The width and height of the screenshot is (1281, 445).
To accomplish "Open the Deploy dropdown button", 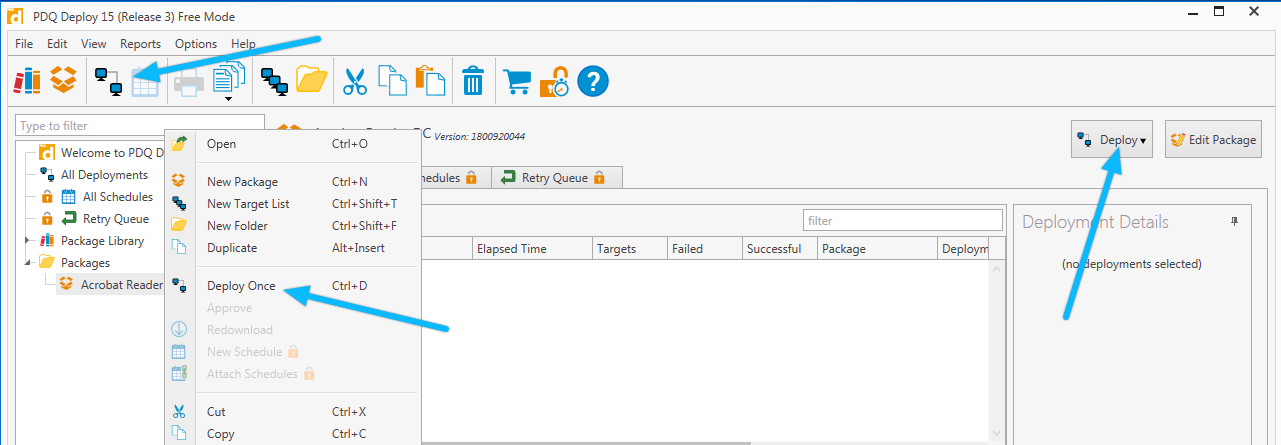I will point(1113,140).
